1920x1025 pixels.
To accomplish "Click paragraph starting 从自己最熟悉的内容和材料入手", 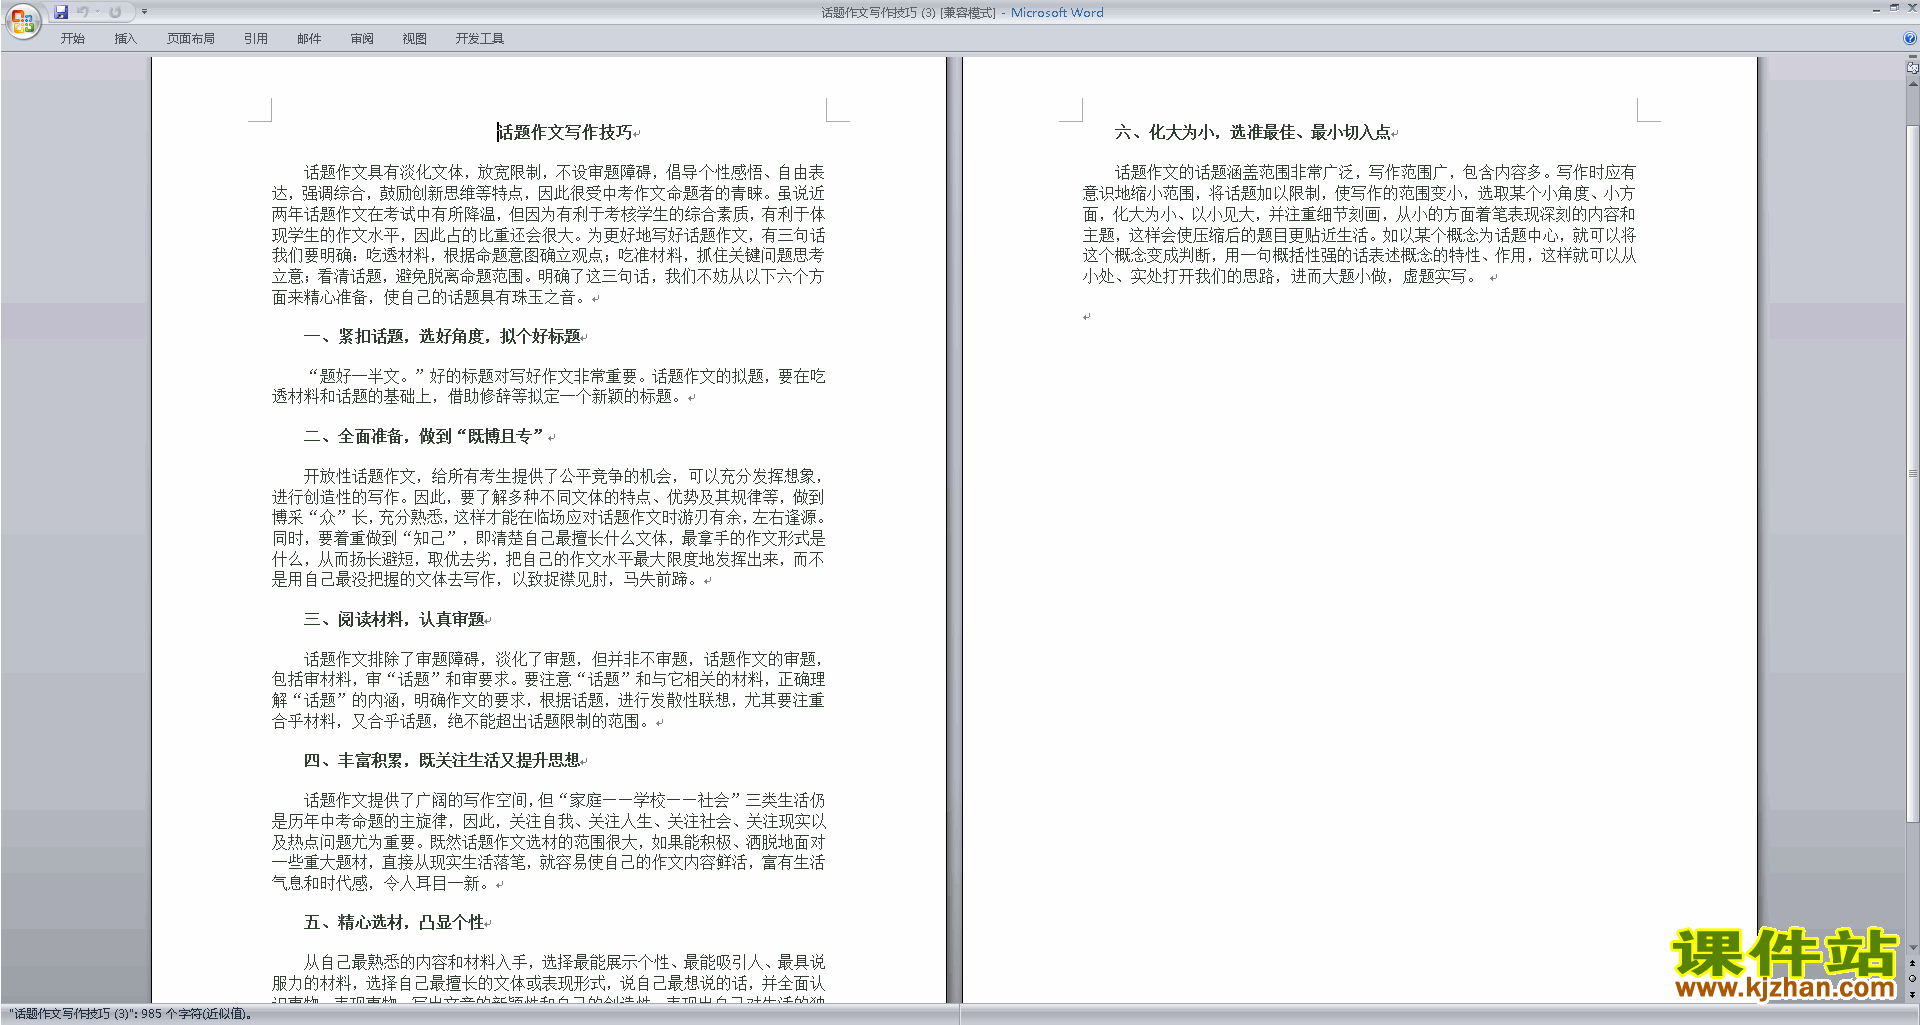I will 549,978.
